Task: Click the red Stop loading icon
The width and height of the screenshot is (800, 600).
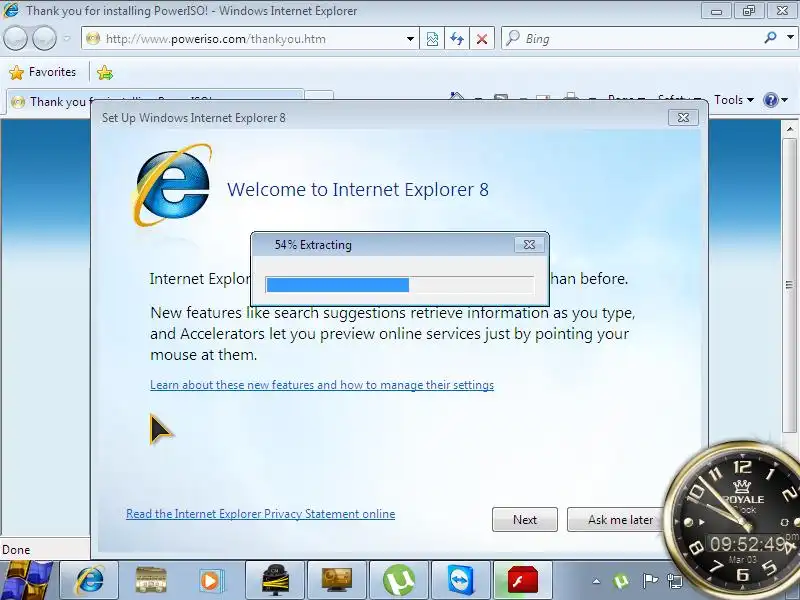Action: pos(482,39)
